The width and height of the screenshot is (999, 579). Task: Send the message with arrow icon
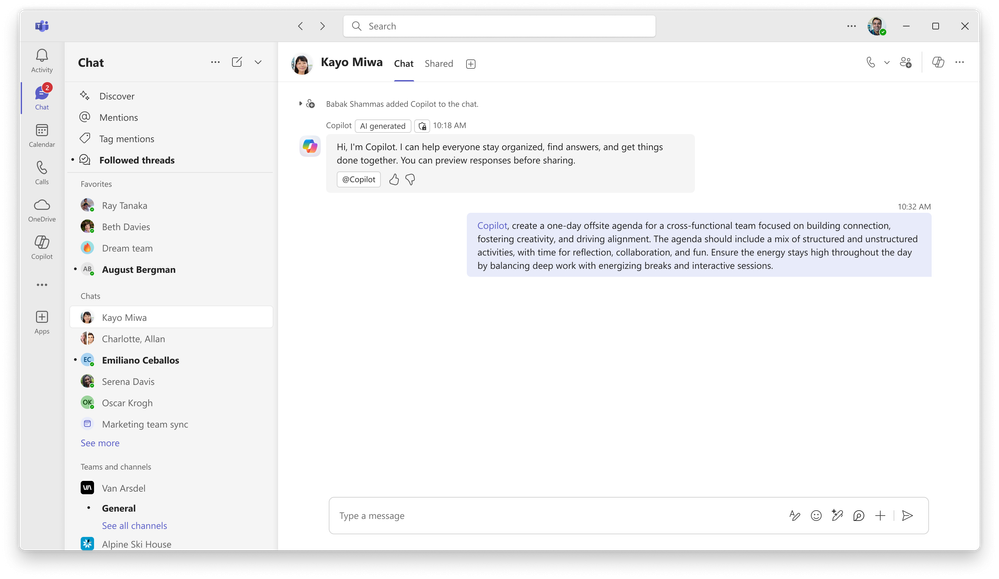(x=908, y=516)
